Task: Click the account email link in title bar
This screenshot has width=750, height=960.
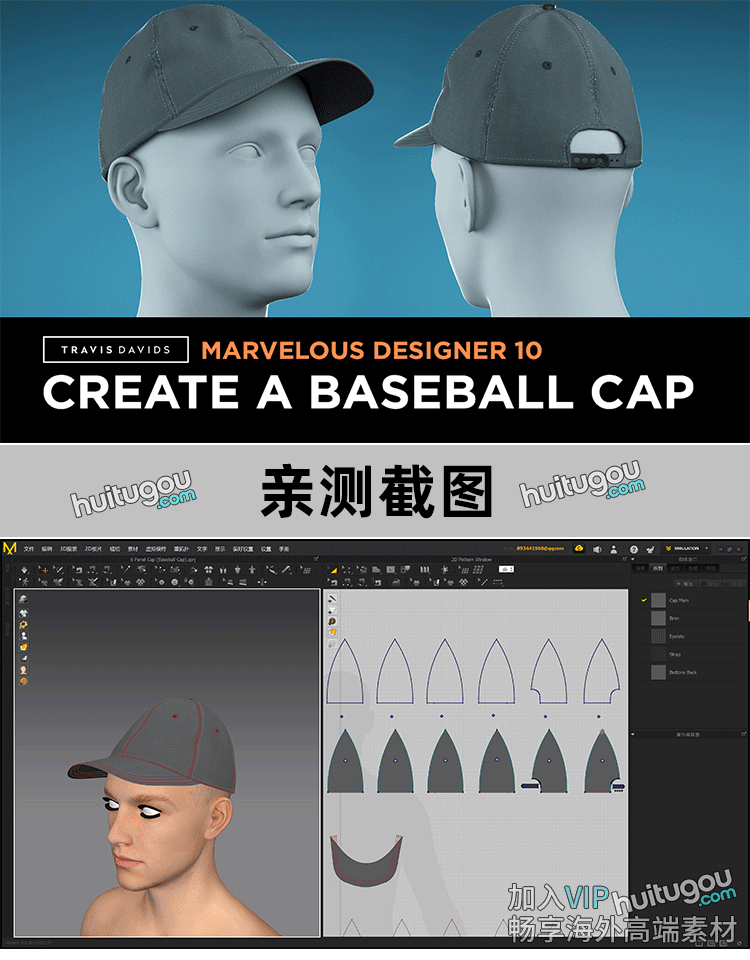Action: point(540,549)
